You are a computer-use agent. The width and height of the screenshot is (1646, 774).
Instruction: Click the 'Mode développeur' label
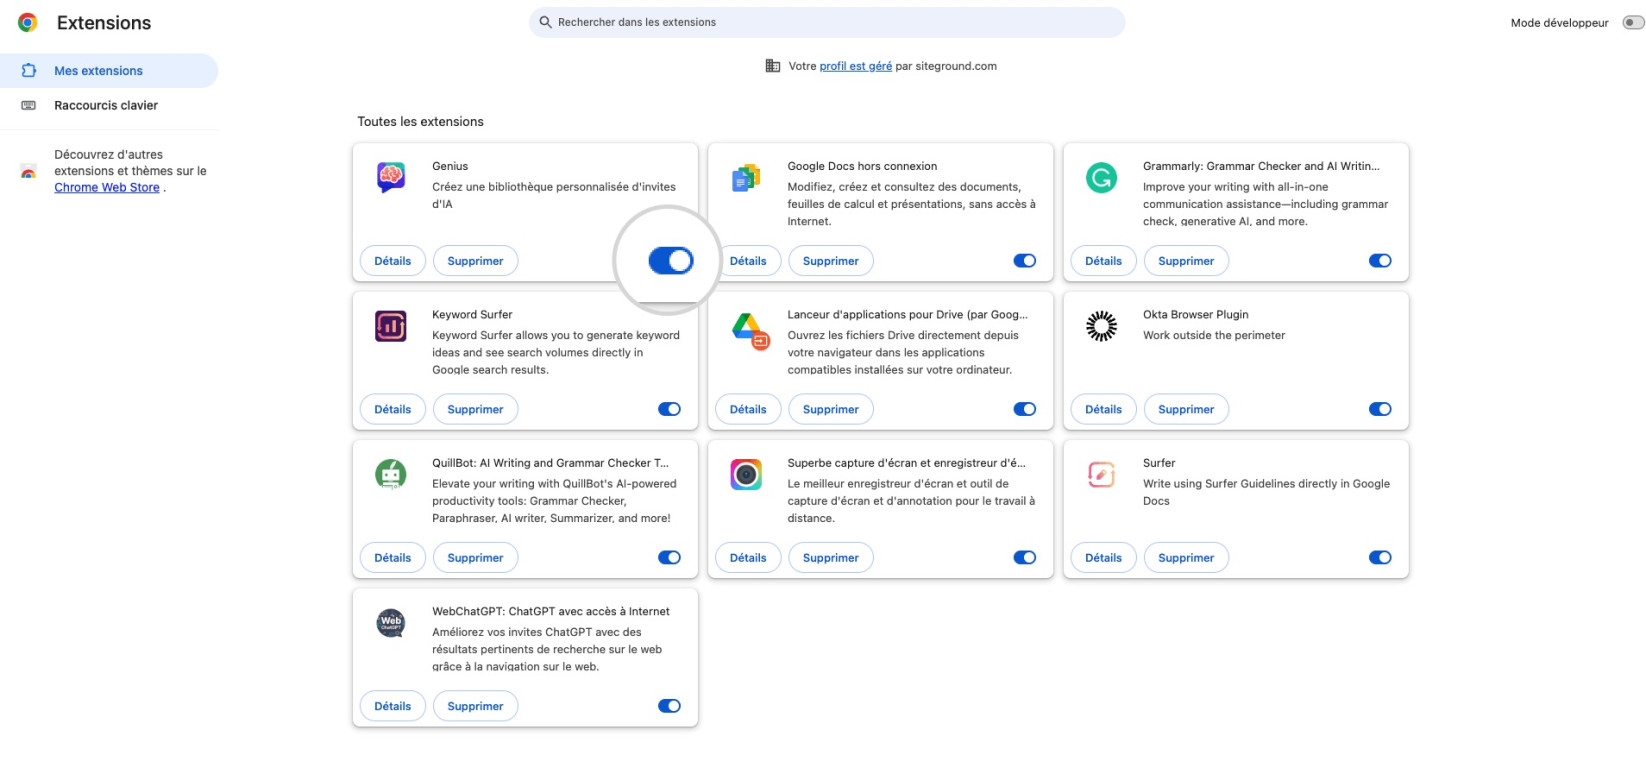click(1559, 23)
